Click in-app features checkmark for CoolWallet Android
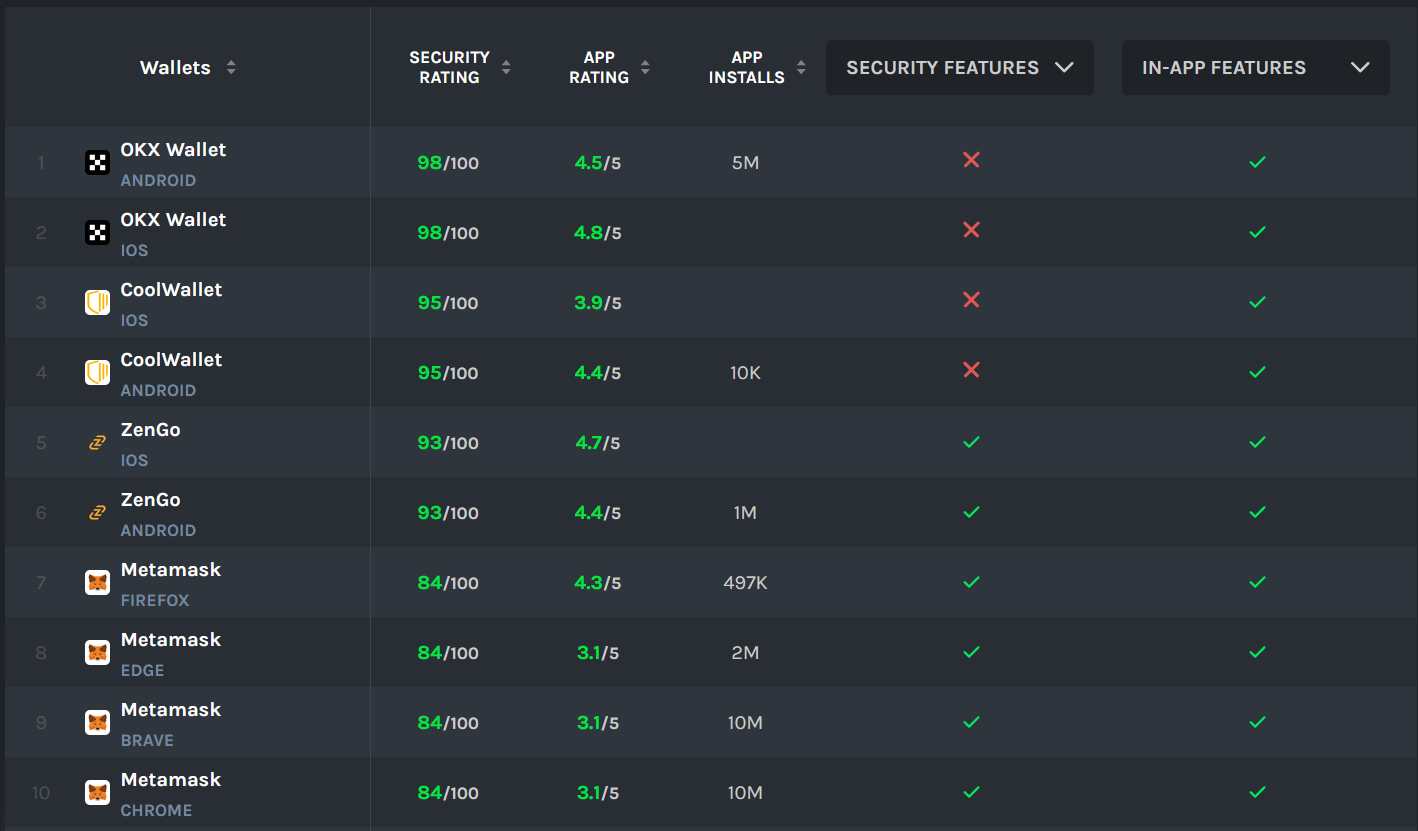This screenshot has height=831, width=1418. click(1257, 372)
